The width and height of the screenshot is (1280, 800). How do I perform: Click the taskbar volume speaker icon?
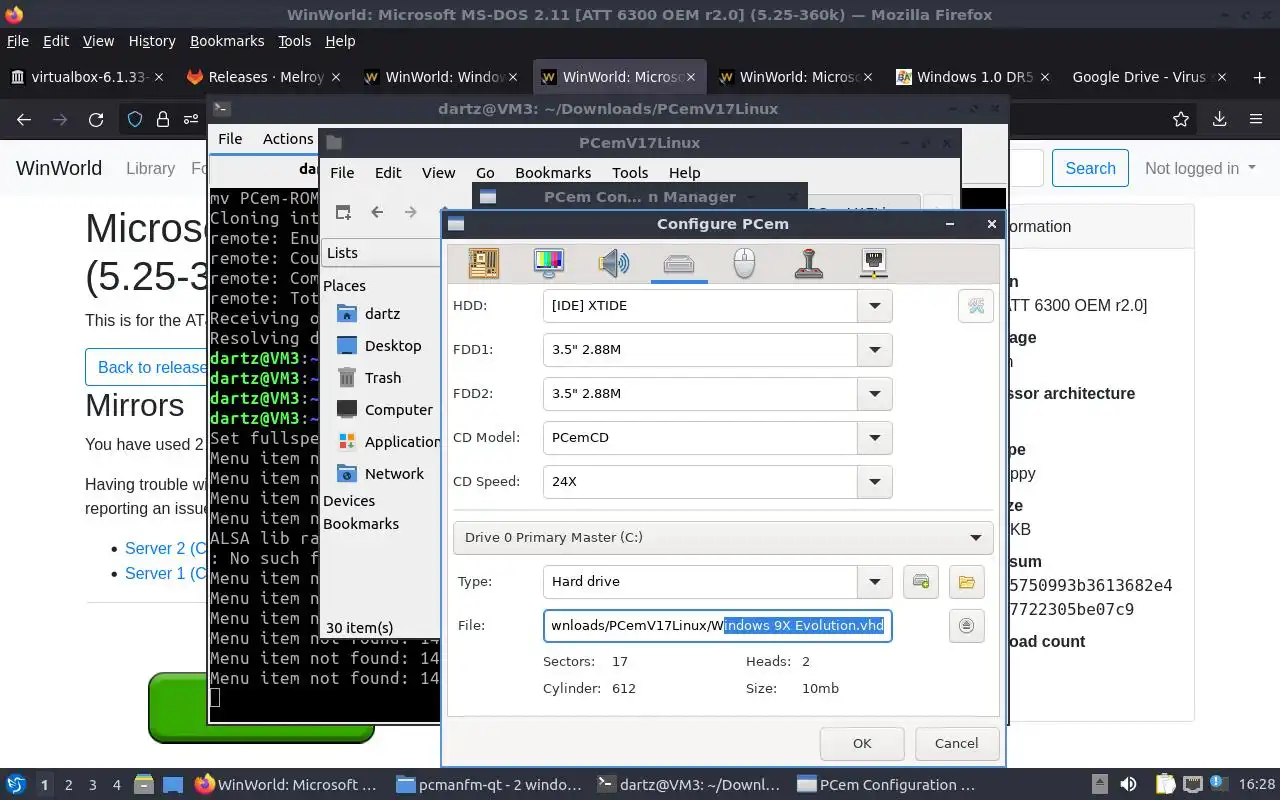1128,785
